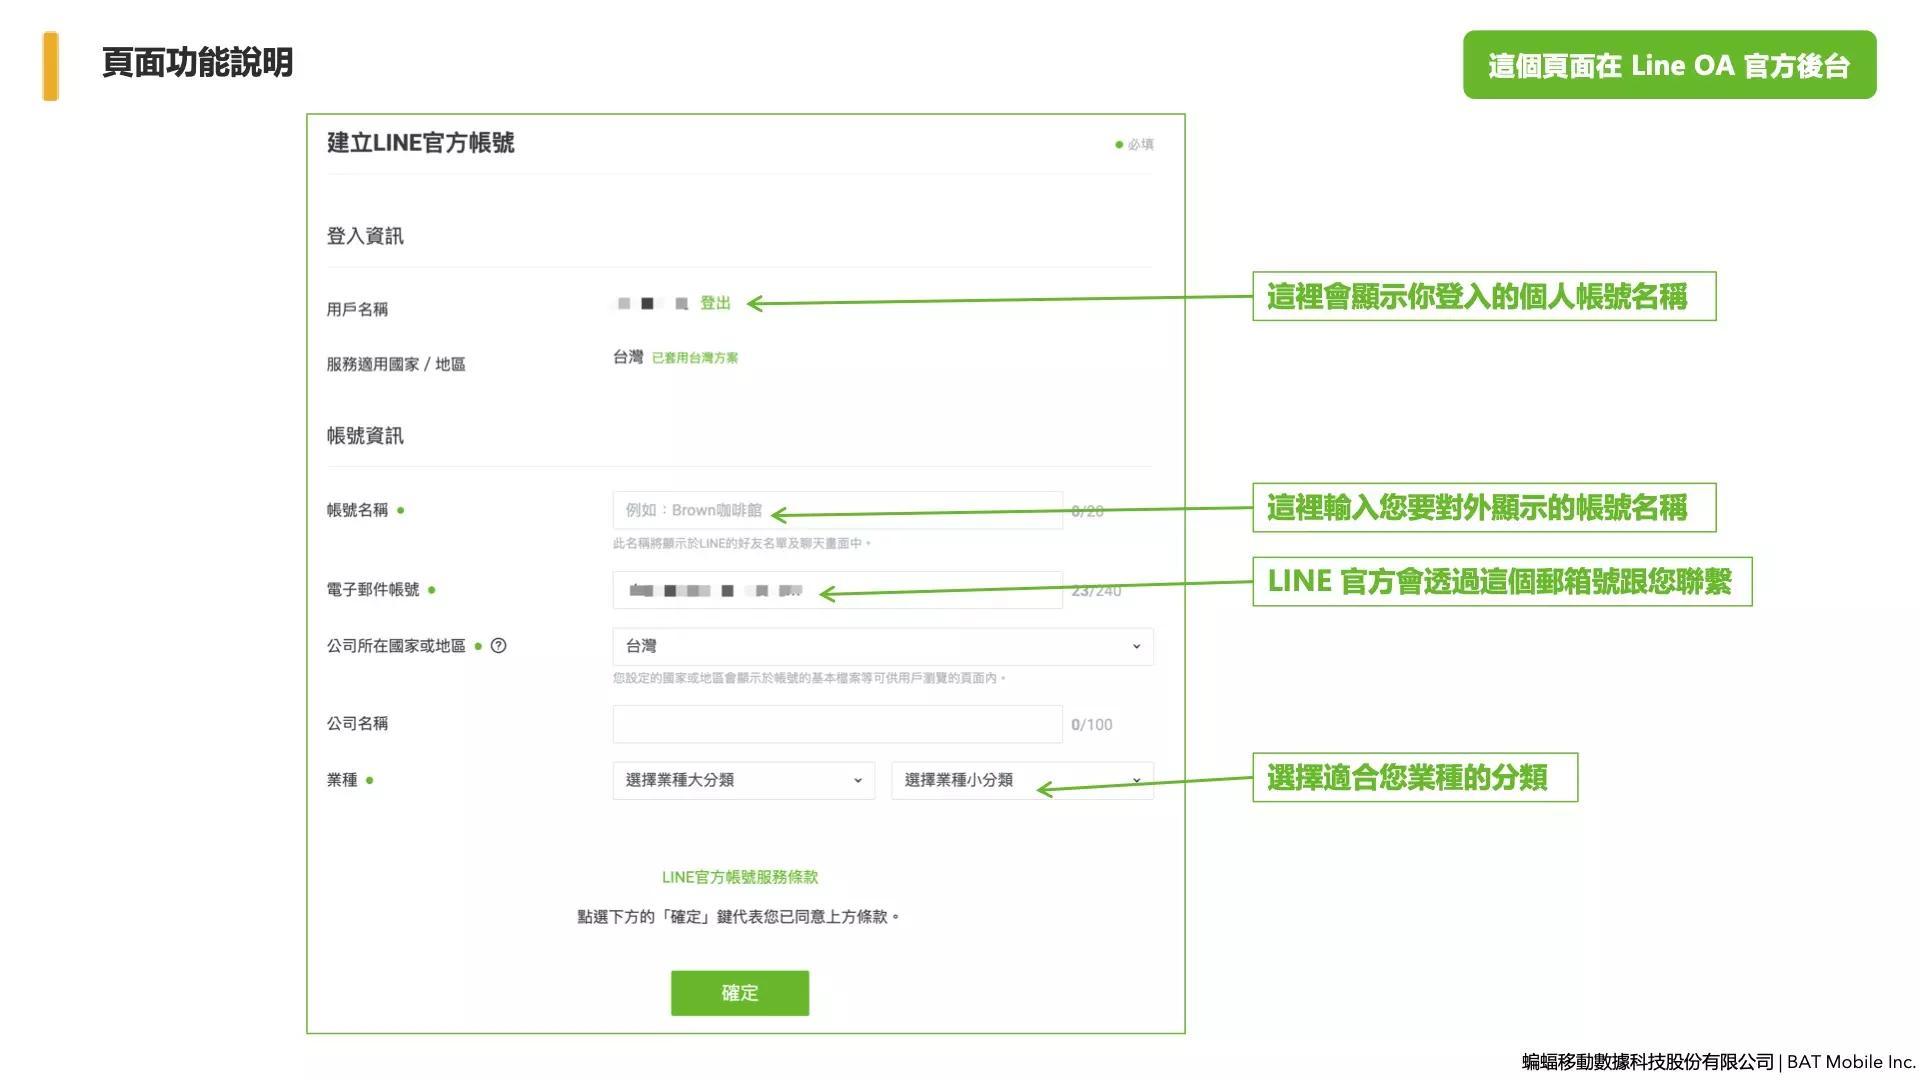The width and height of the screenshot is (1920, 1080).
Task: Open the LINE官方帳號服務條款 link
Action: pyautogui.click(x=739, y=877)
